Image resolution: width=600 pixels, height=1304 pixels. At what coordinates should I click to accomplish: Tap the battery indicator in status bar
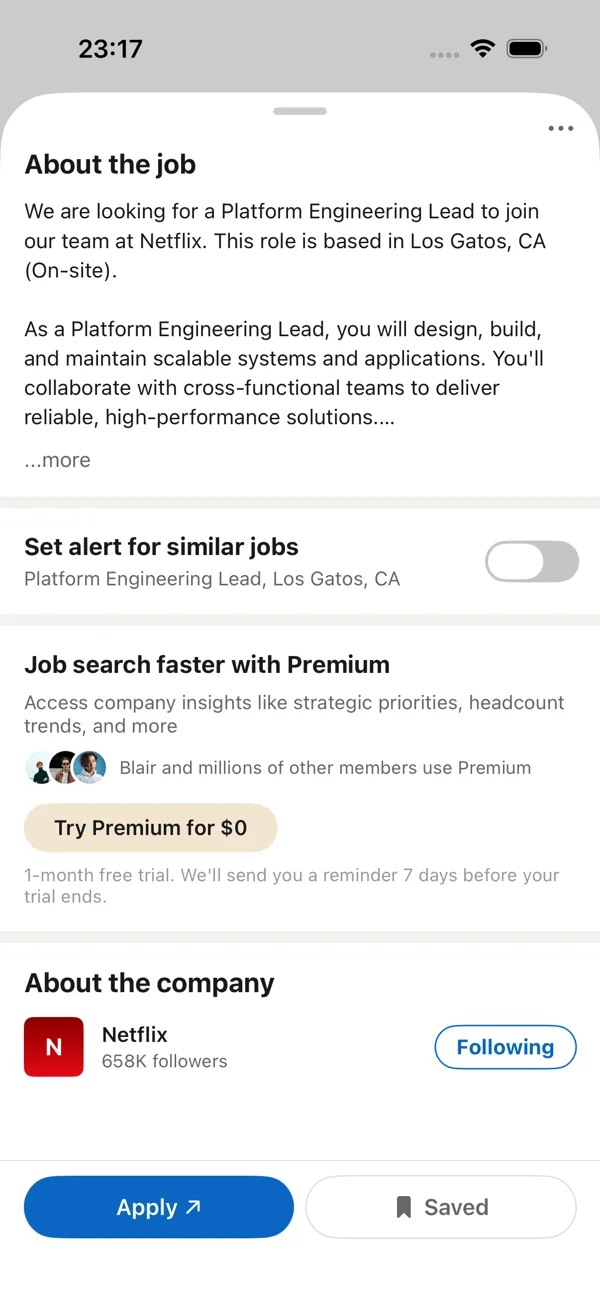(526, 49)
